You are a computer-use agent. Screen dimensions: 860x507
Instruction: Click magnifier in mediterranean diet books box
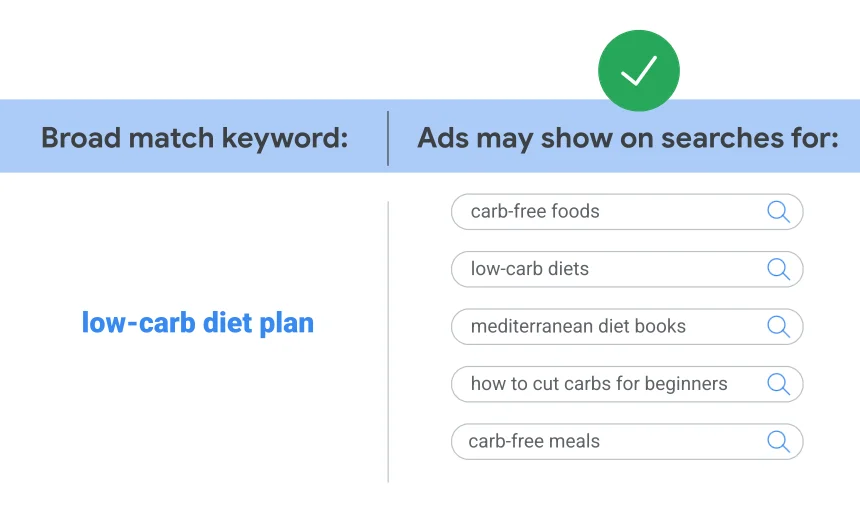[778, 326]
